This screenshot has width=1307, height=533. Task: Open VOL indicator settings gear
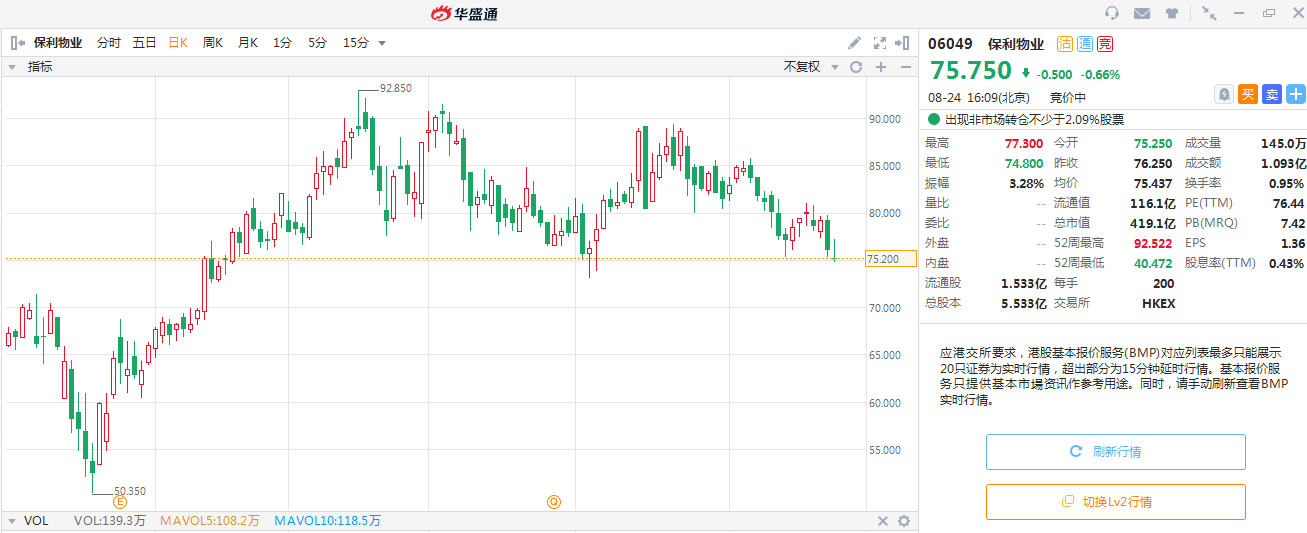pos(904,521)
